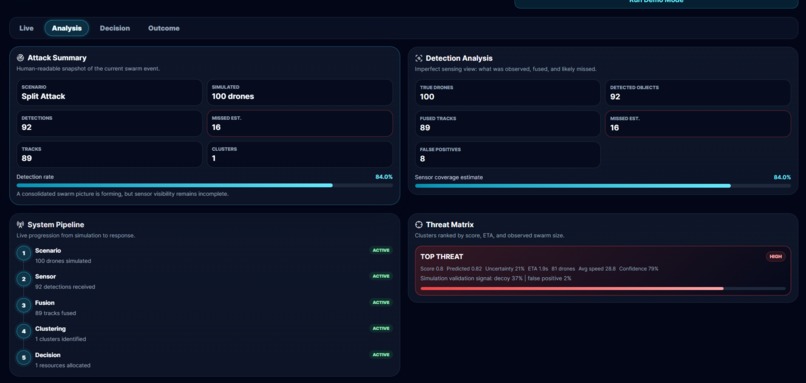Click the Clustering step label
This screenshot has width=806, height=383.
click(x=50, y=329)
